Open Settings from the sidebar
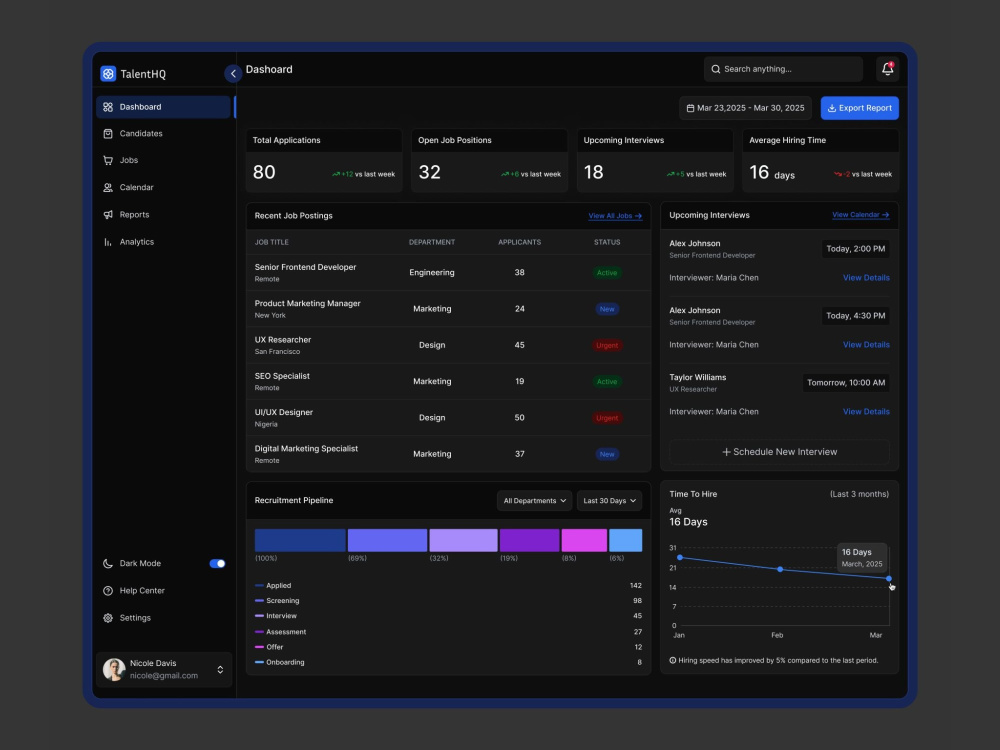 point(163,618)
